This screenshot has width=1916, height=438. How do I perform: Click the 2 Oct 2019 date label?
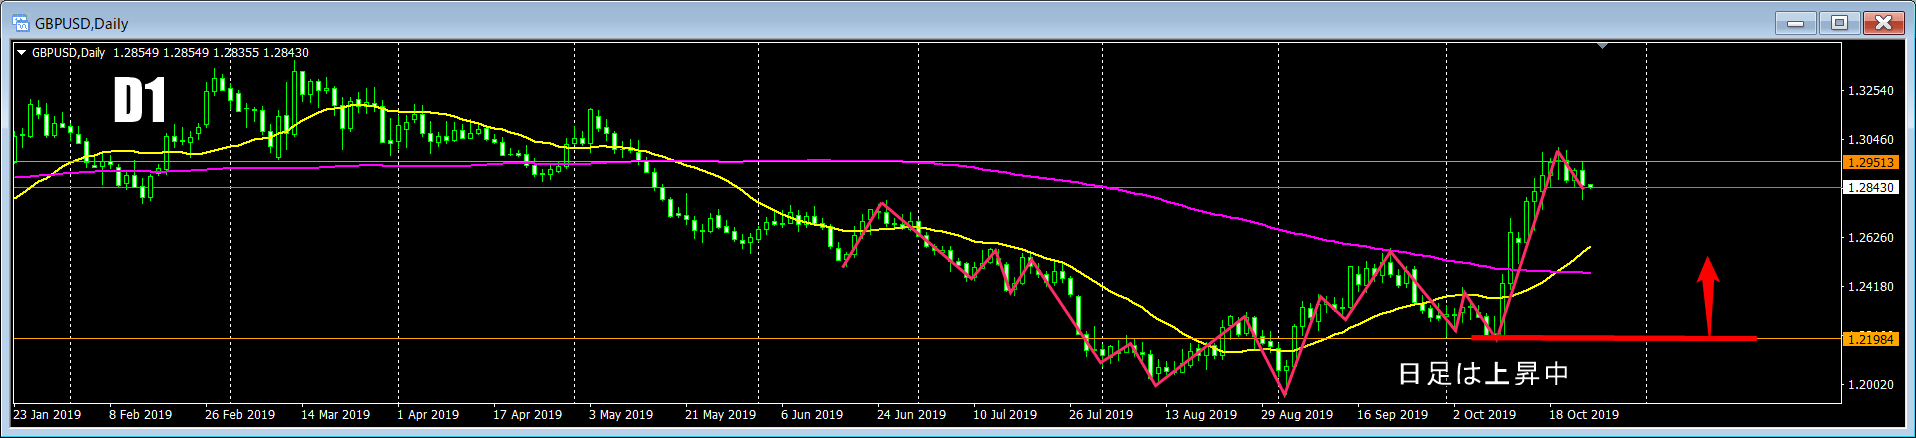pos(1484,414)
